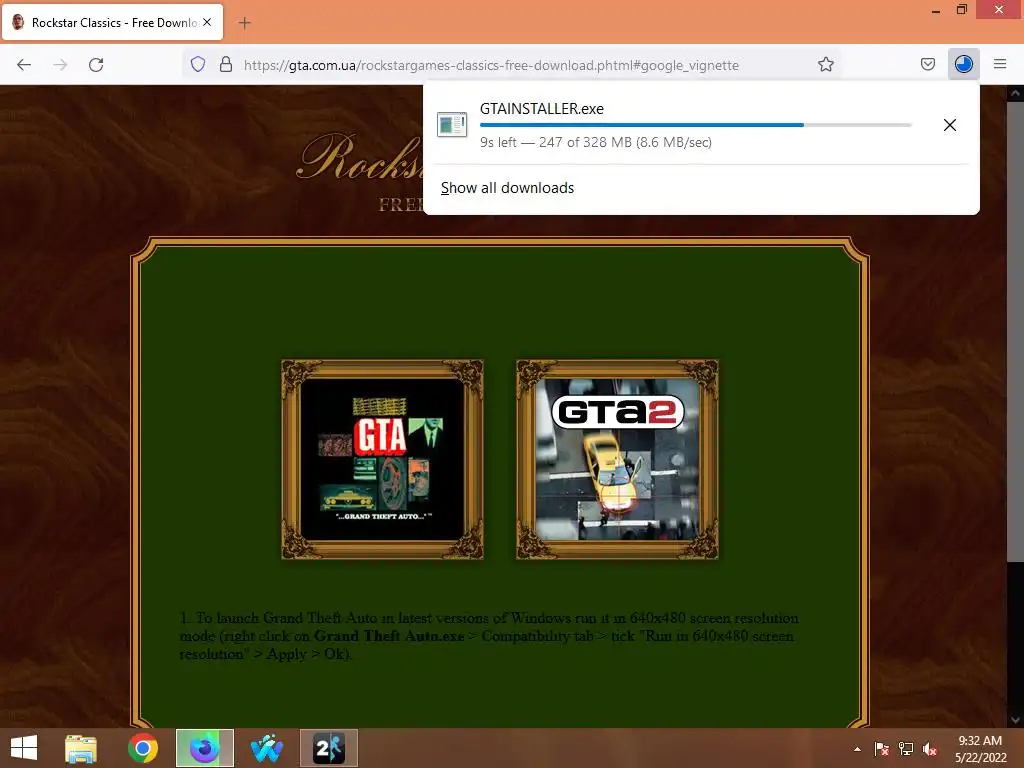
Task: Open the blue W app on taskbar
Action: click(x=266, y=748)
